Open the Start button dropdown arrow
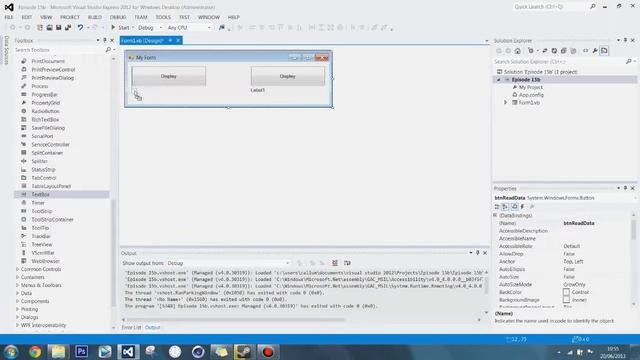The height and width of the screenshot is (360, 640). [133, 27]
